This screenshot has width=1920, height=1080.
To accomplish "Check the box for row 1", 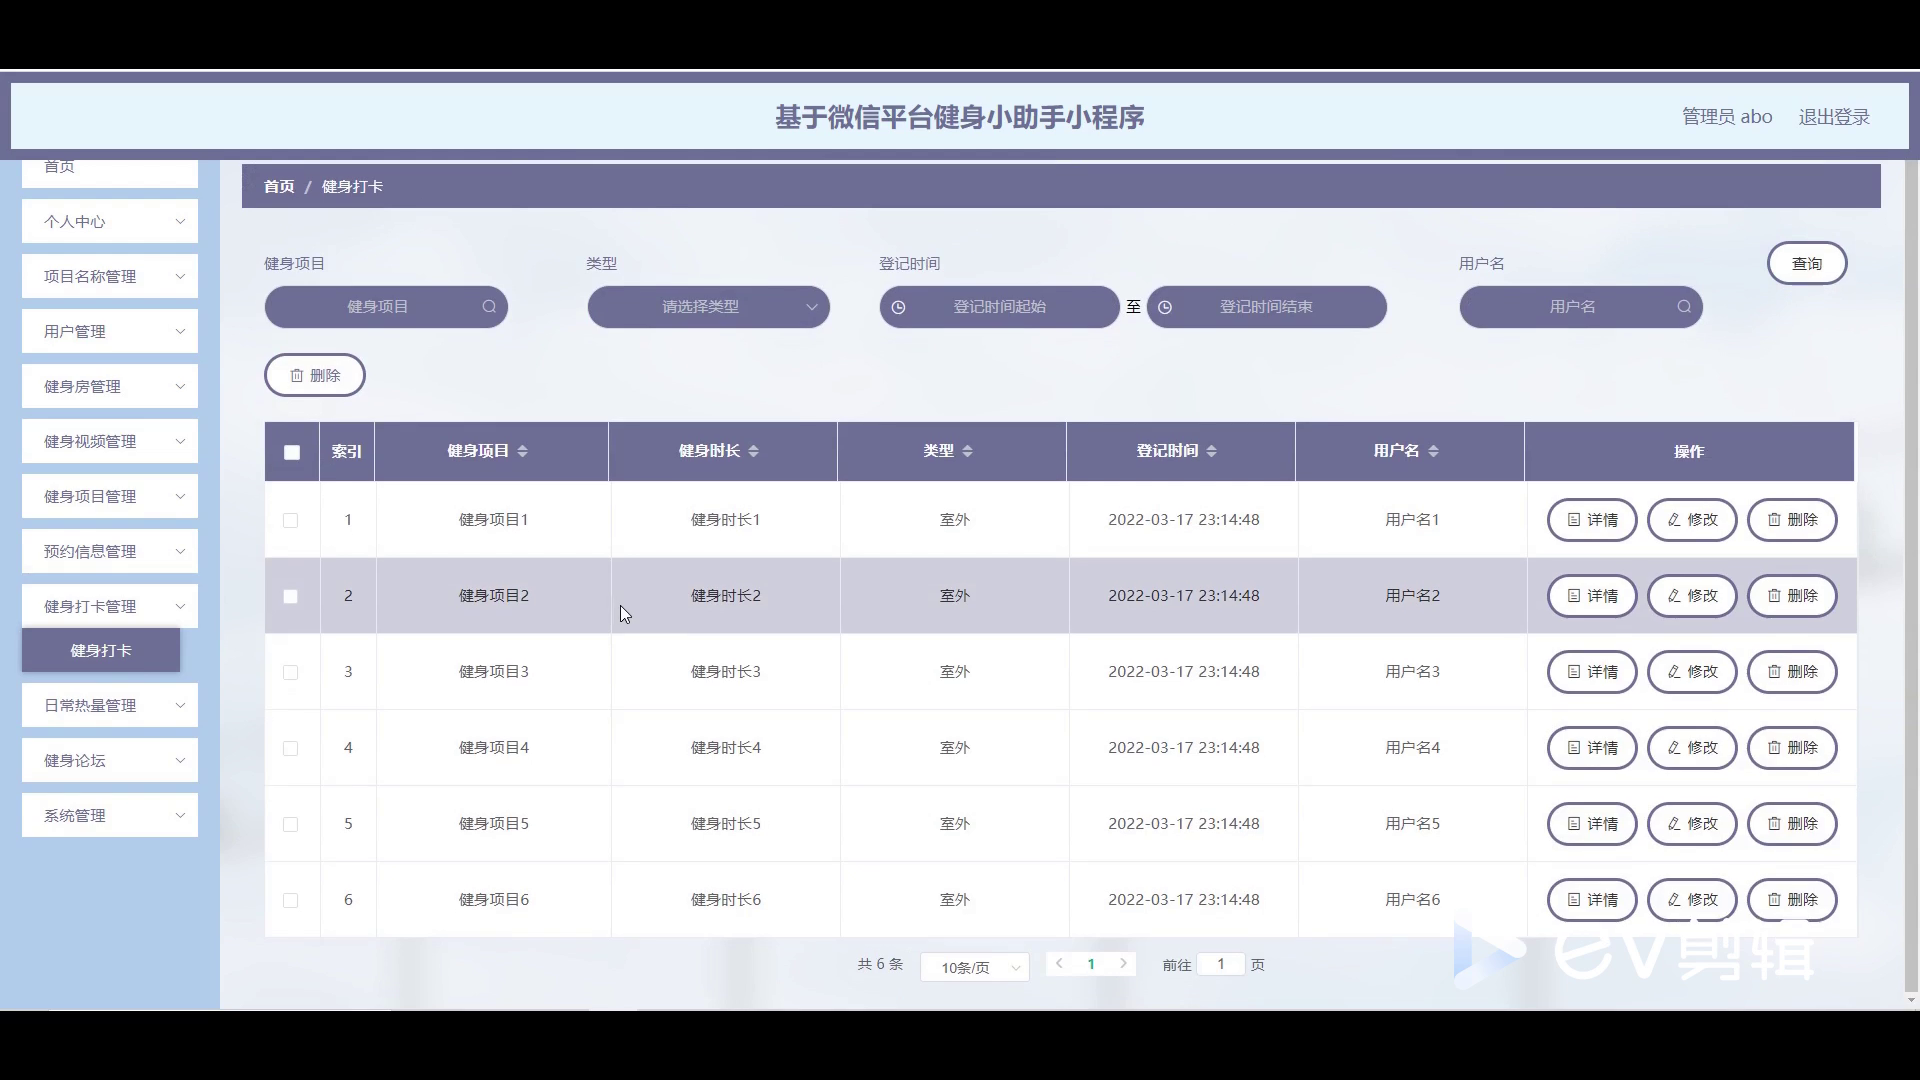I will tap(290, 520).
